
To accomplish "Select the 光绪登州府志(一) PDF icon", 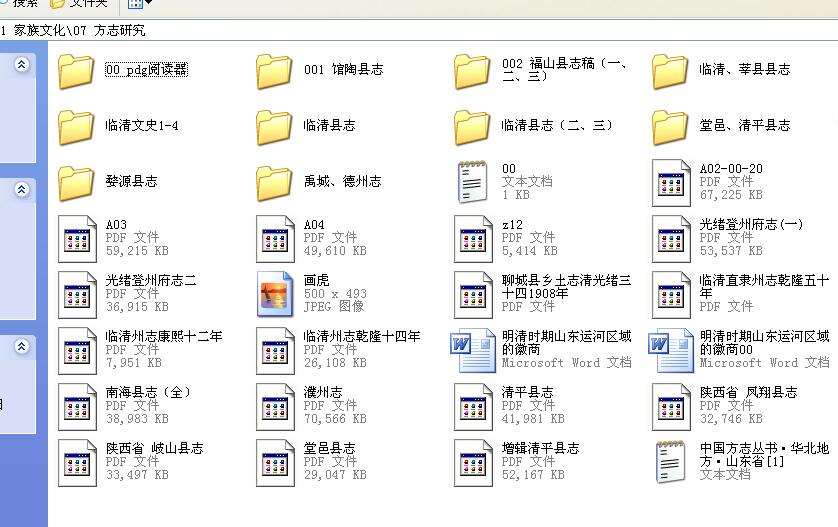I will 671,239.
